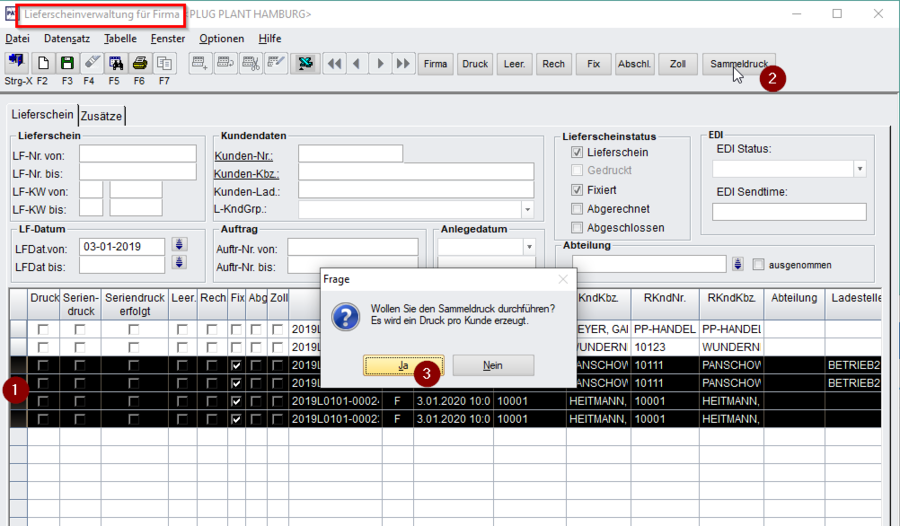Open the EDI Status dropdown

coord(859,170)
